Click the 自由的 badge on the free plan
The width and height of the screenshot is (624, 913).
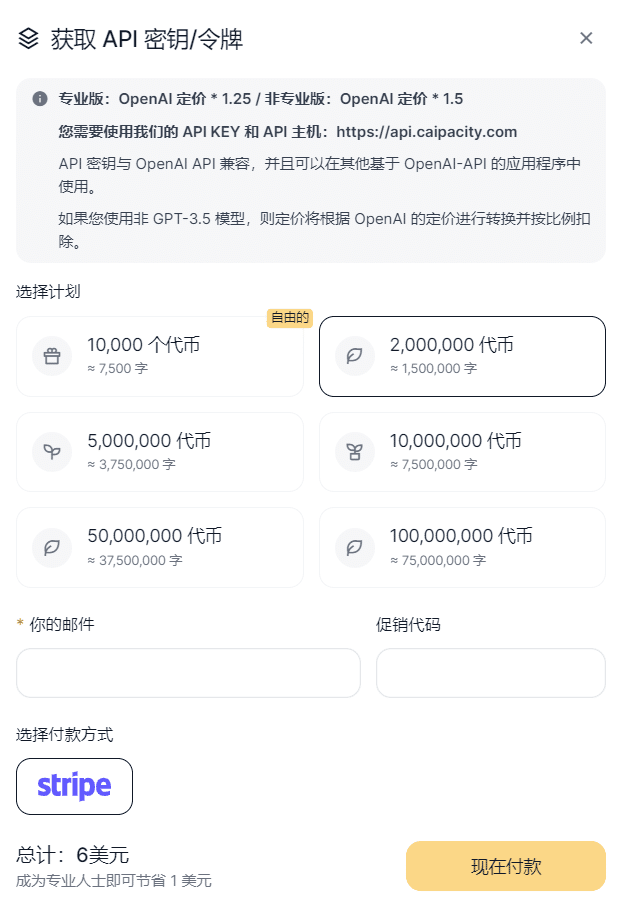tap(289, 318)
